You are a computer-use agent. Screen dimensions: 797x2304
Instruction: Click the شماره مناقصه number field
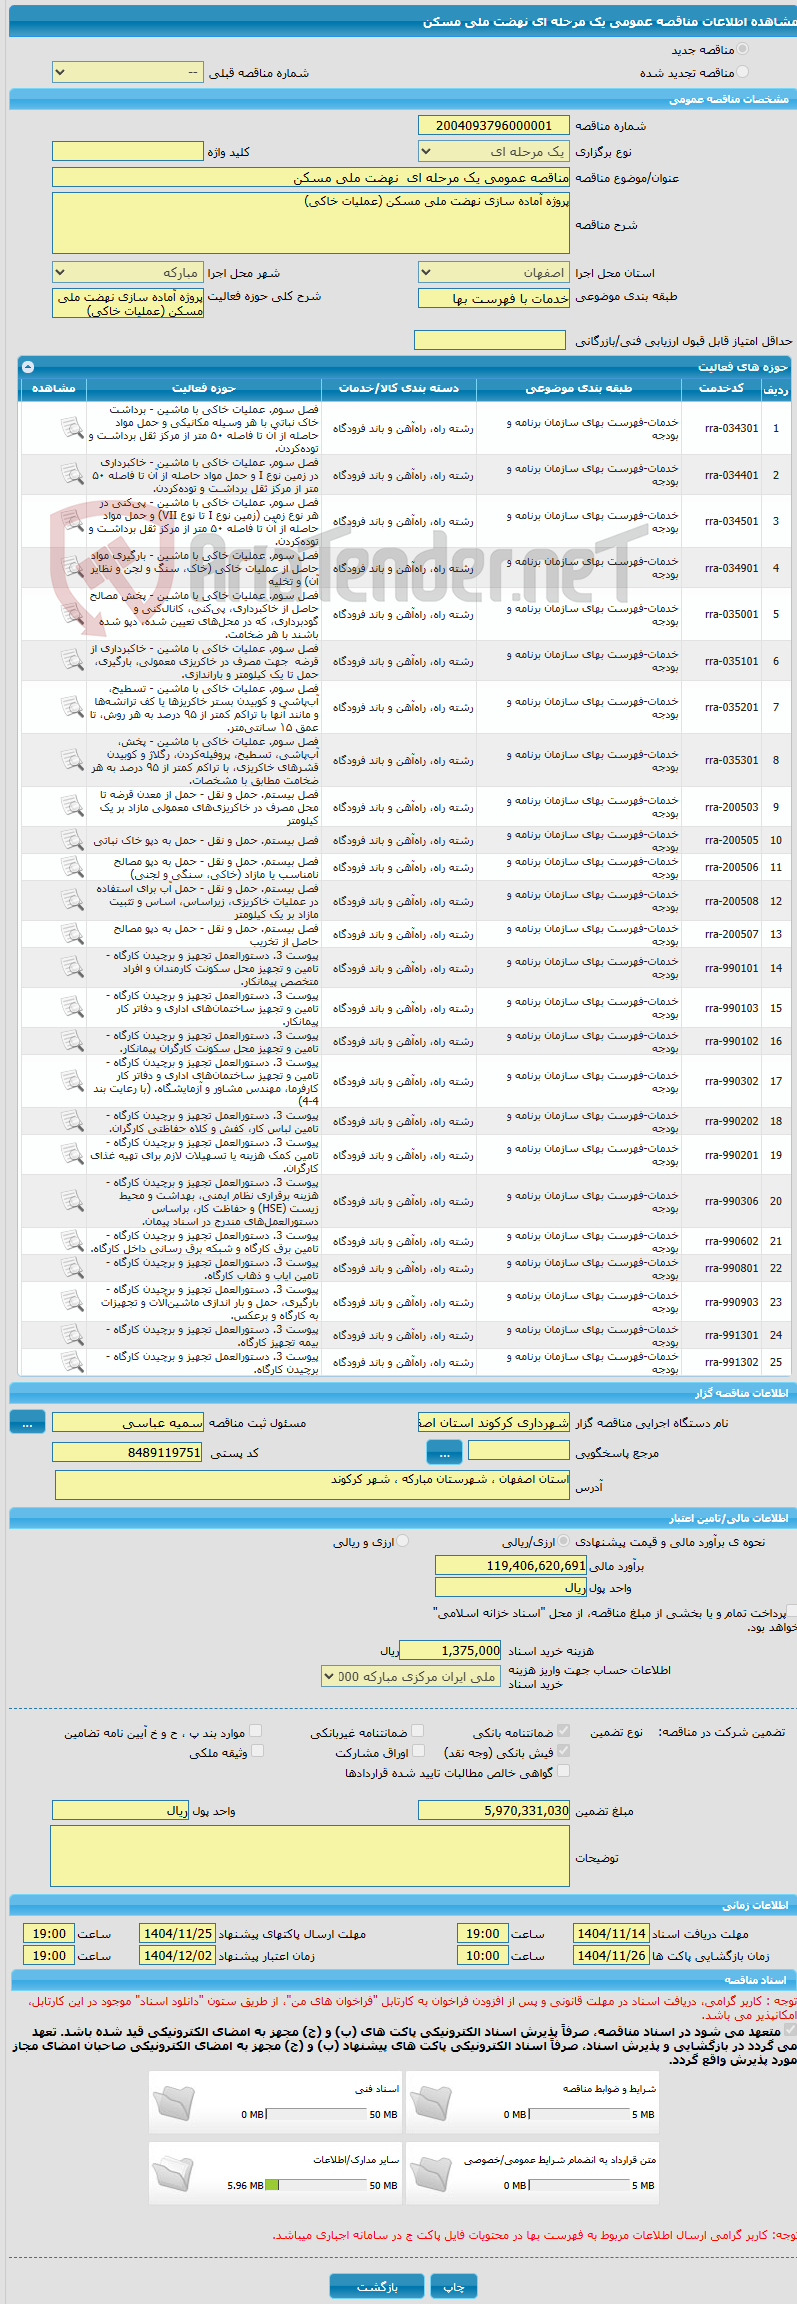(494, 125)
